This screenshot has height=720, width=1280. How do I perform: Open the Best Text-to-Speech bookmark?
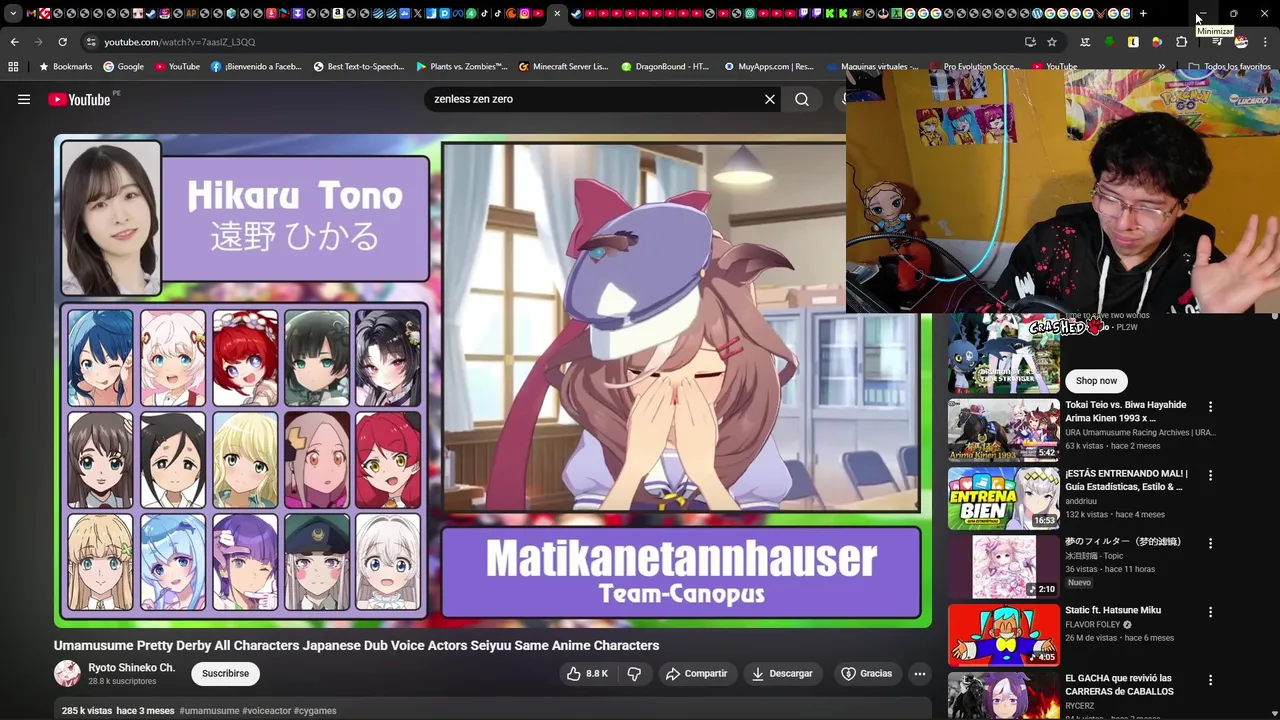359,67
